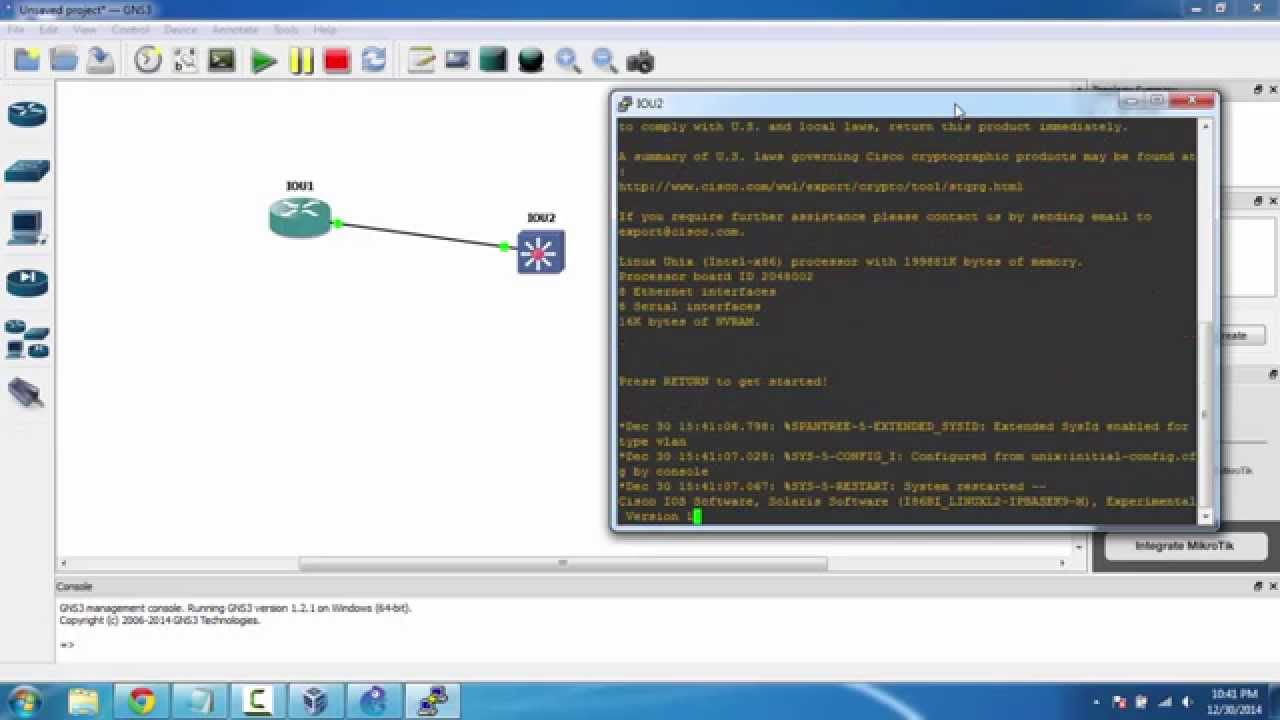Image resolution: width=1280 pixels, height=720 pixels.
Task: Open console to all devices icon
Action: [x=221, y=60]
